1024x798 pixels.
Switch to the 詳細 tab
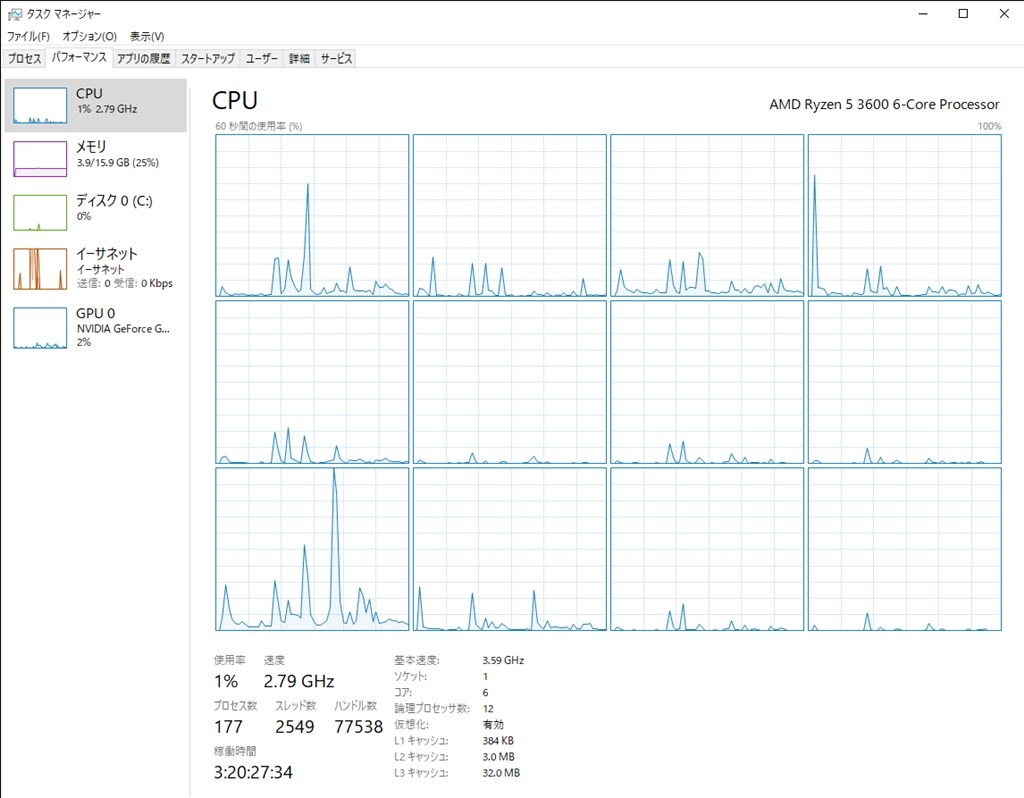[299, 59]
